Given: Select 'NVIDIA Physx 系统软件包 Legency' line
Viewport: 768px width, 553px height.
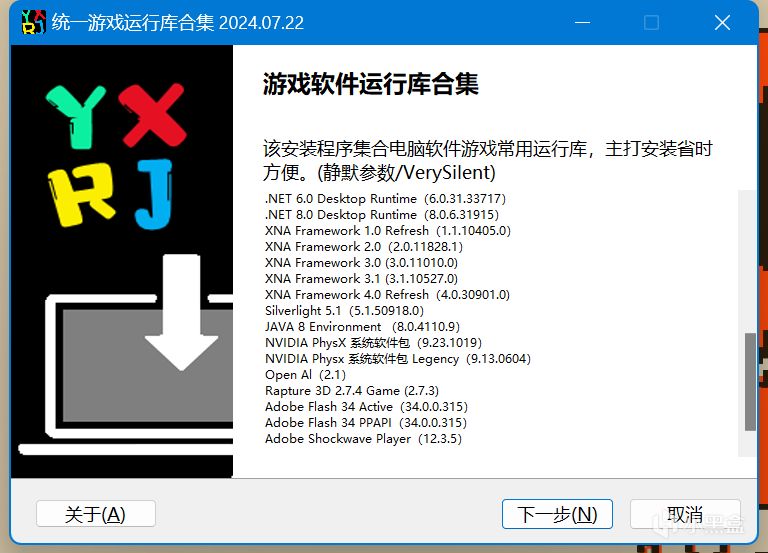Looking at the screenshot, I should (398, 359).
